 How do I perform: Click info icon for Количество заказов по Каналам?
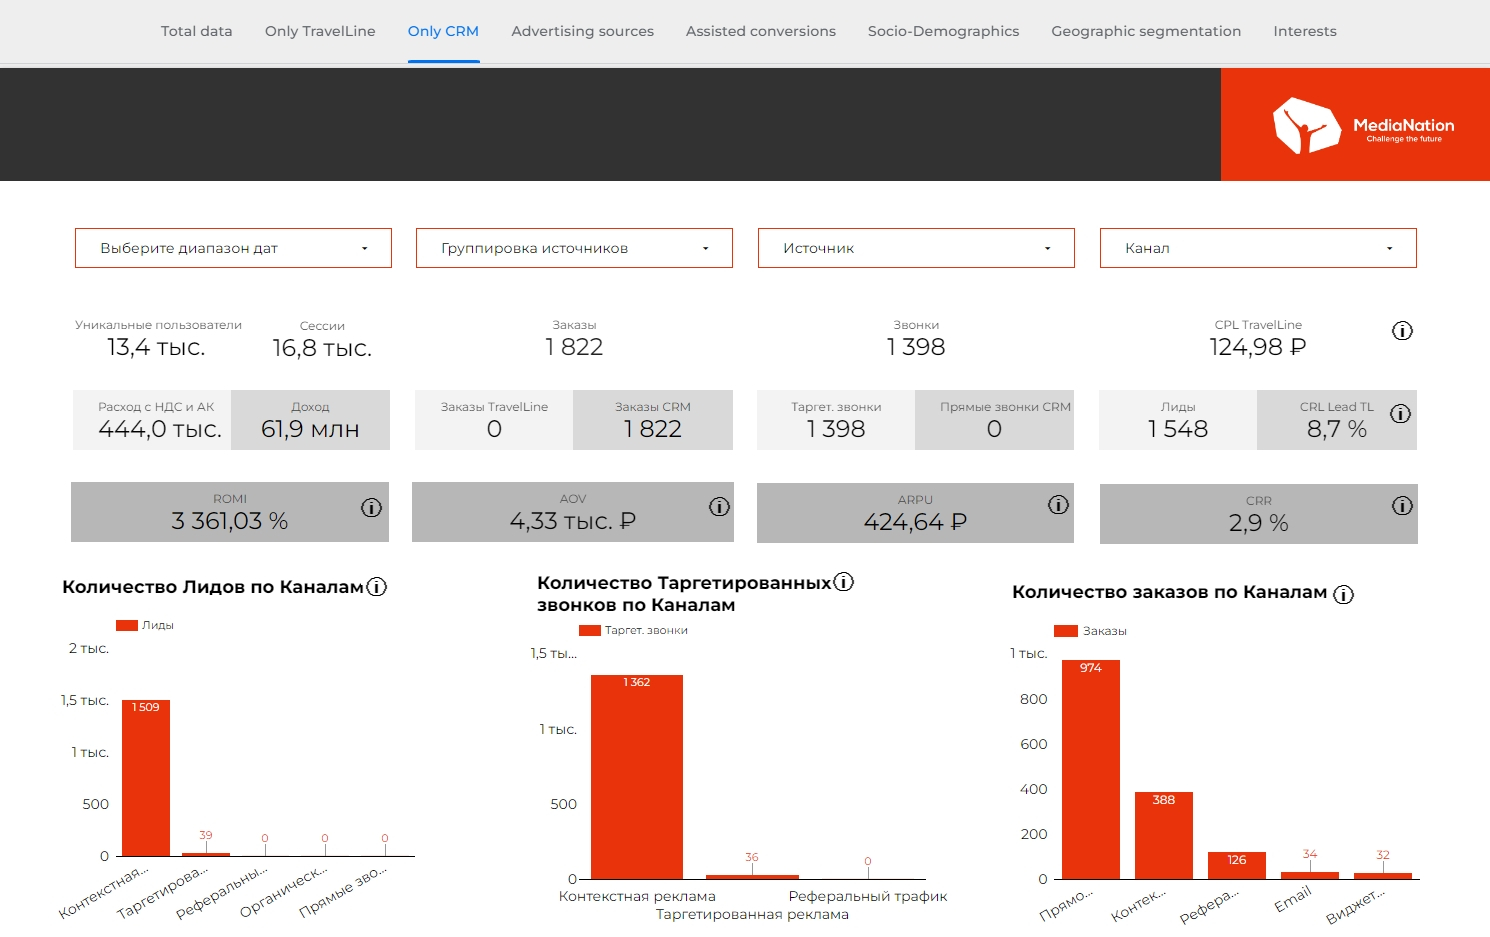(x=1344, y=594)
